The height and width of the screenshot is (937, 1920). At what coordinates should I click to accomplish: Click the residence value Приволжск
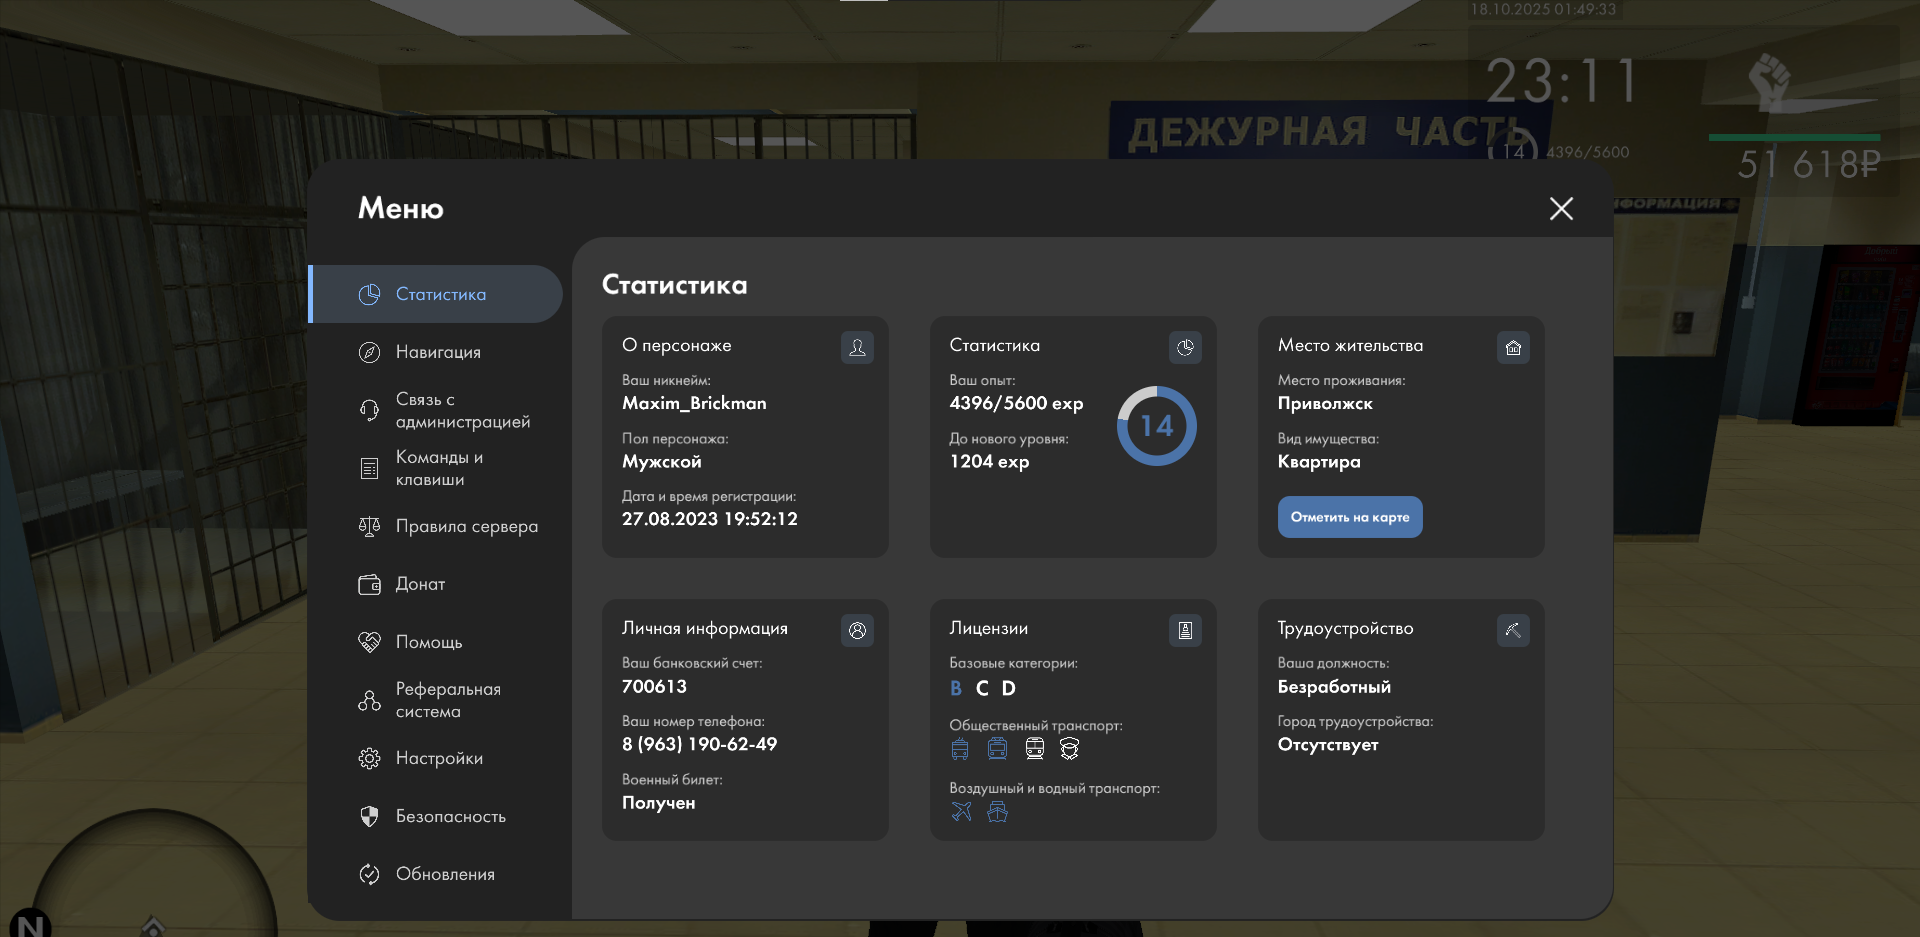[x=1325, y=403]
